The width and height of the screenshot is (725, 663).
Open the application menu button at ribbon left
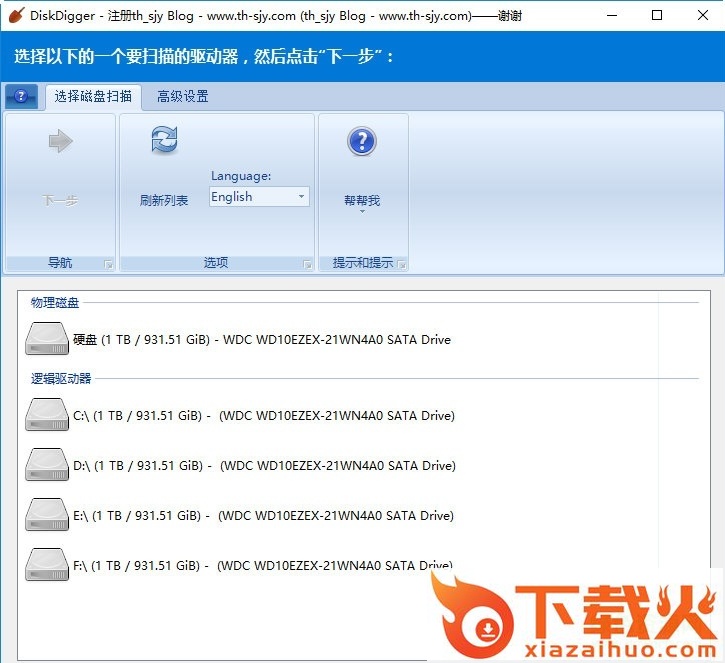21,97
